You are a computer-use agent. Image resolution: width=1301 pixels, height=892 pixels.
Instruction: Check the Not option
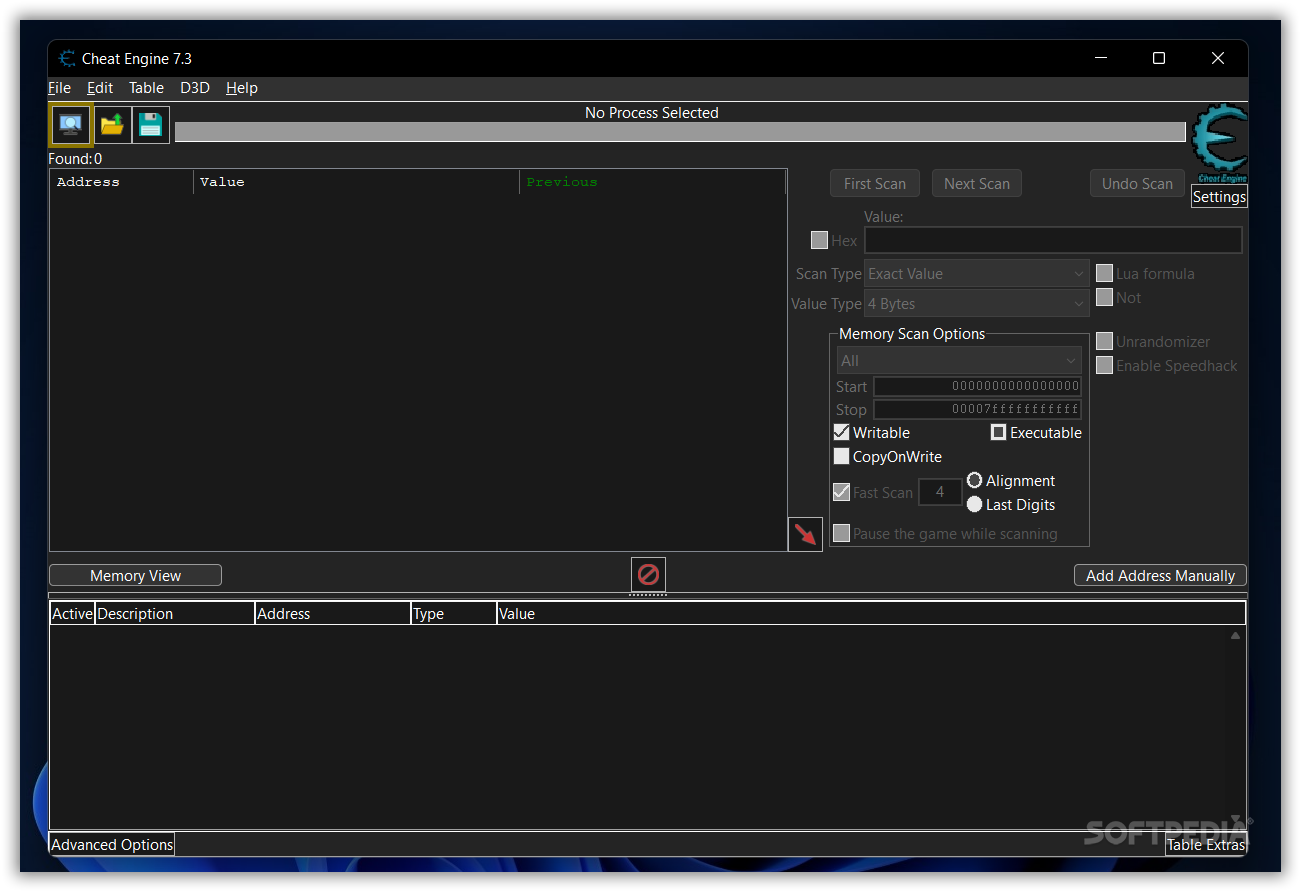1104,297
